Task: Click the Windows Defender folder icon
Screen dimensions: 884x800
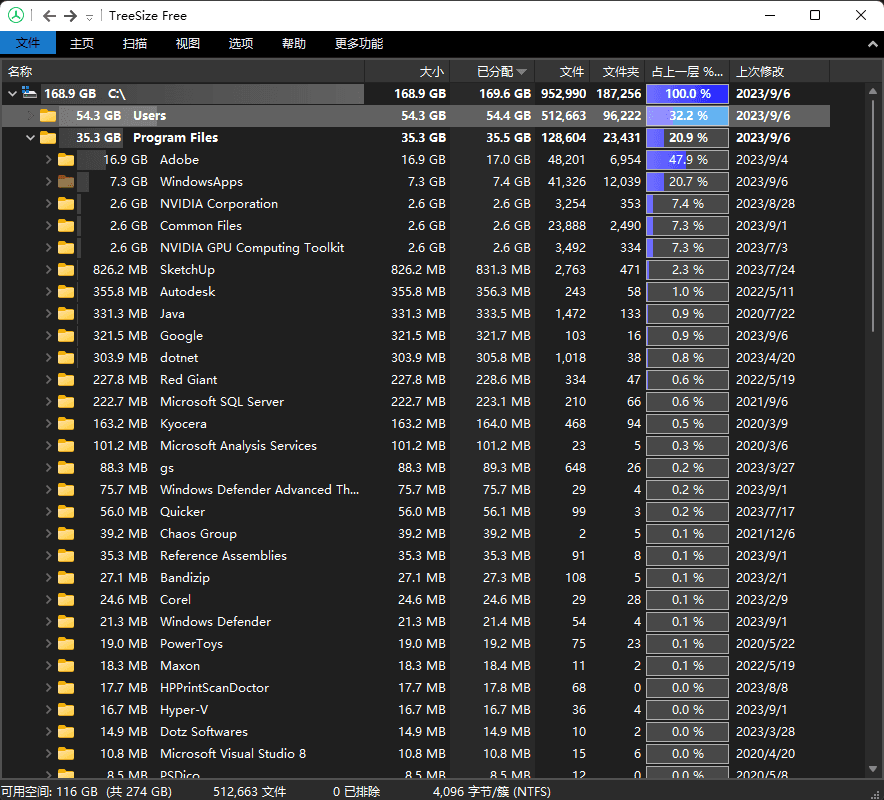Action: [66, 621]
